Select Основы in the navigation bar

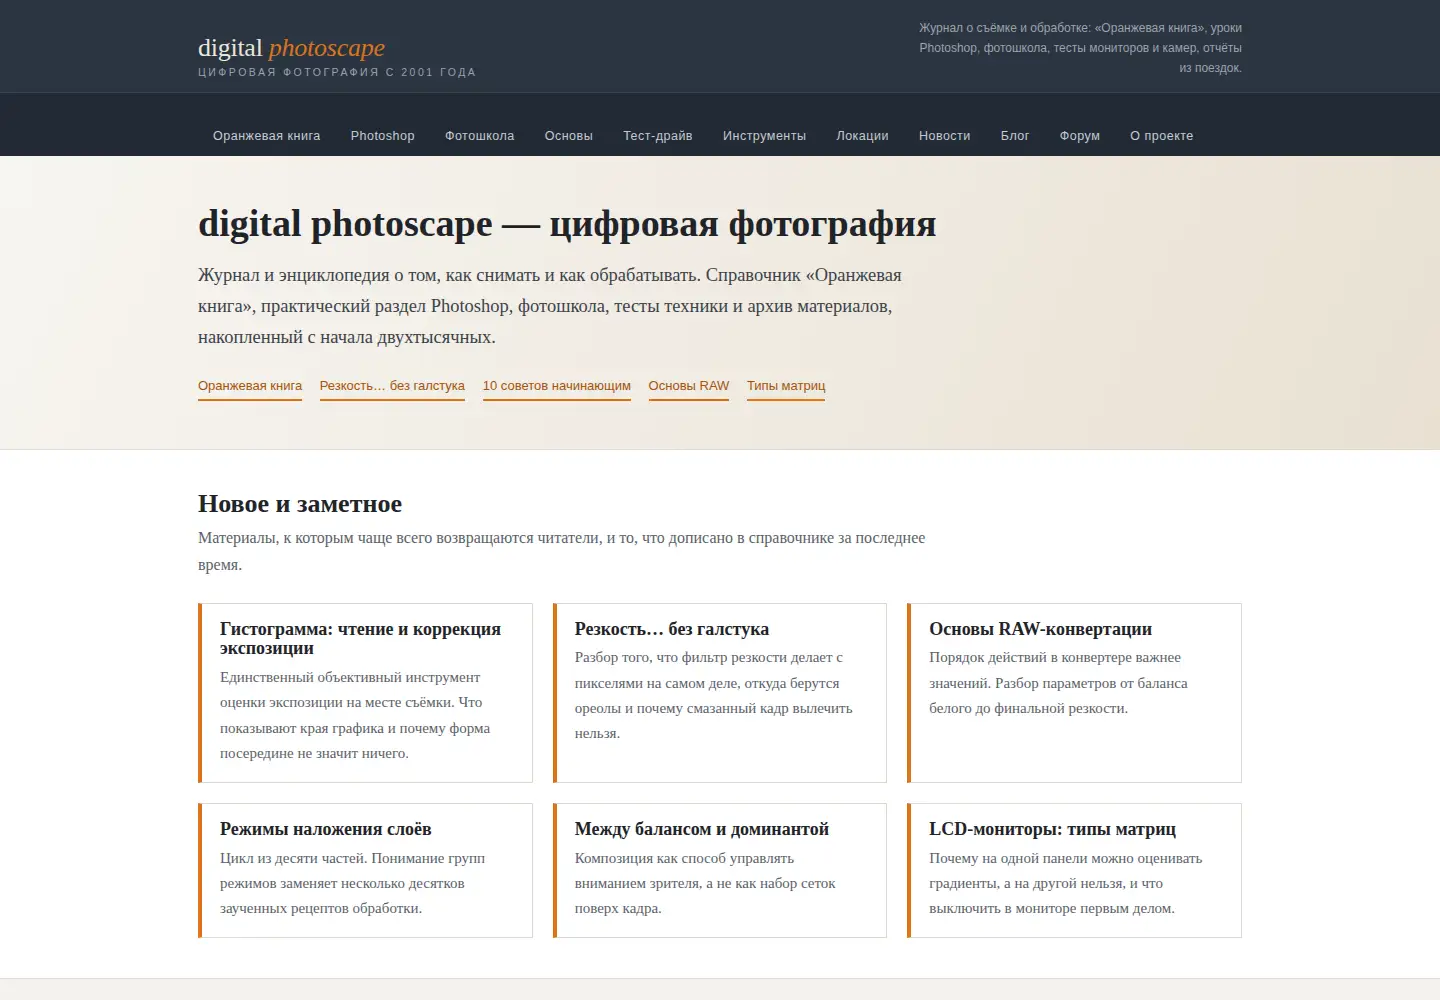coord(569,136)
